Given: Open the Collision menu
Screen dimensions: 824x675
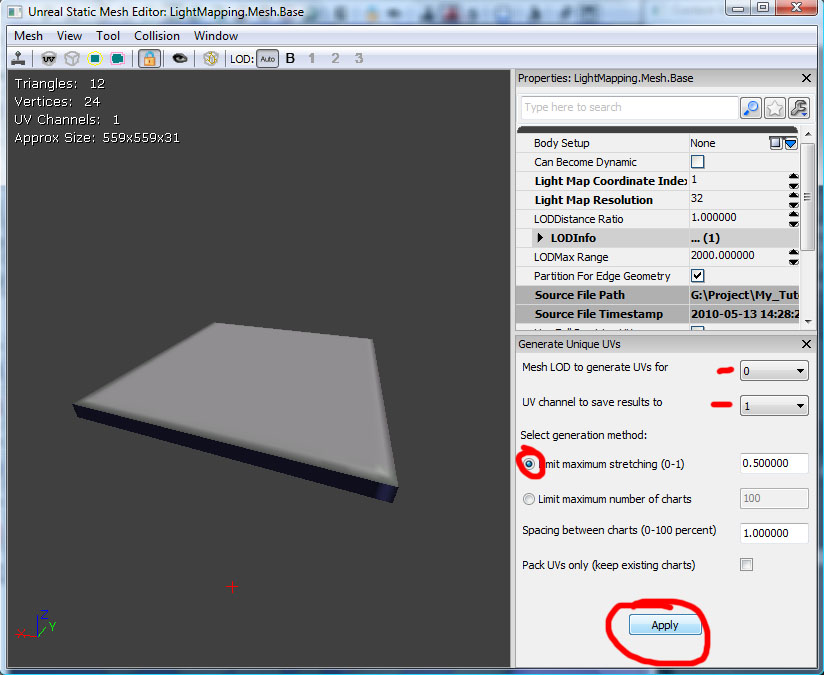Looking at the screenshot, I should 157,35.
